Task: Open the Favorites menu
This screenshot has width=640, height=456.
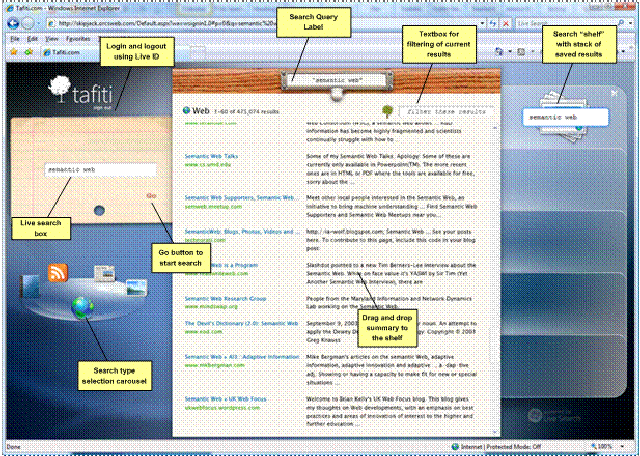Action: (x=78, y=37)
